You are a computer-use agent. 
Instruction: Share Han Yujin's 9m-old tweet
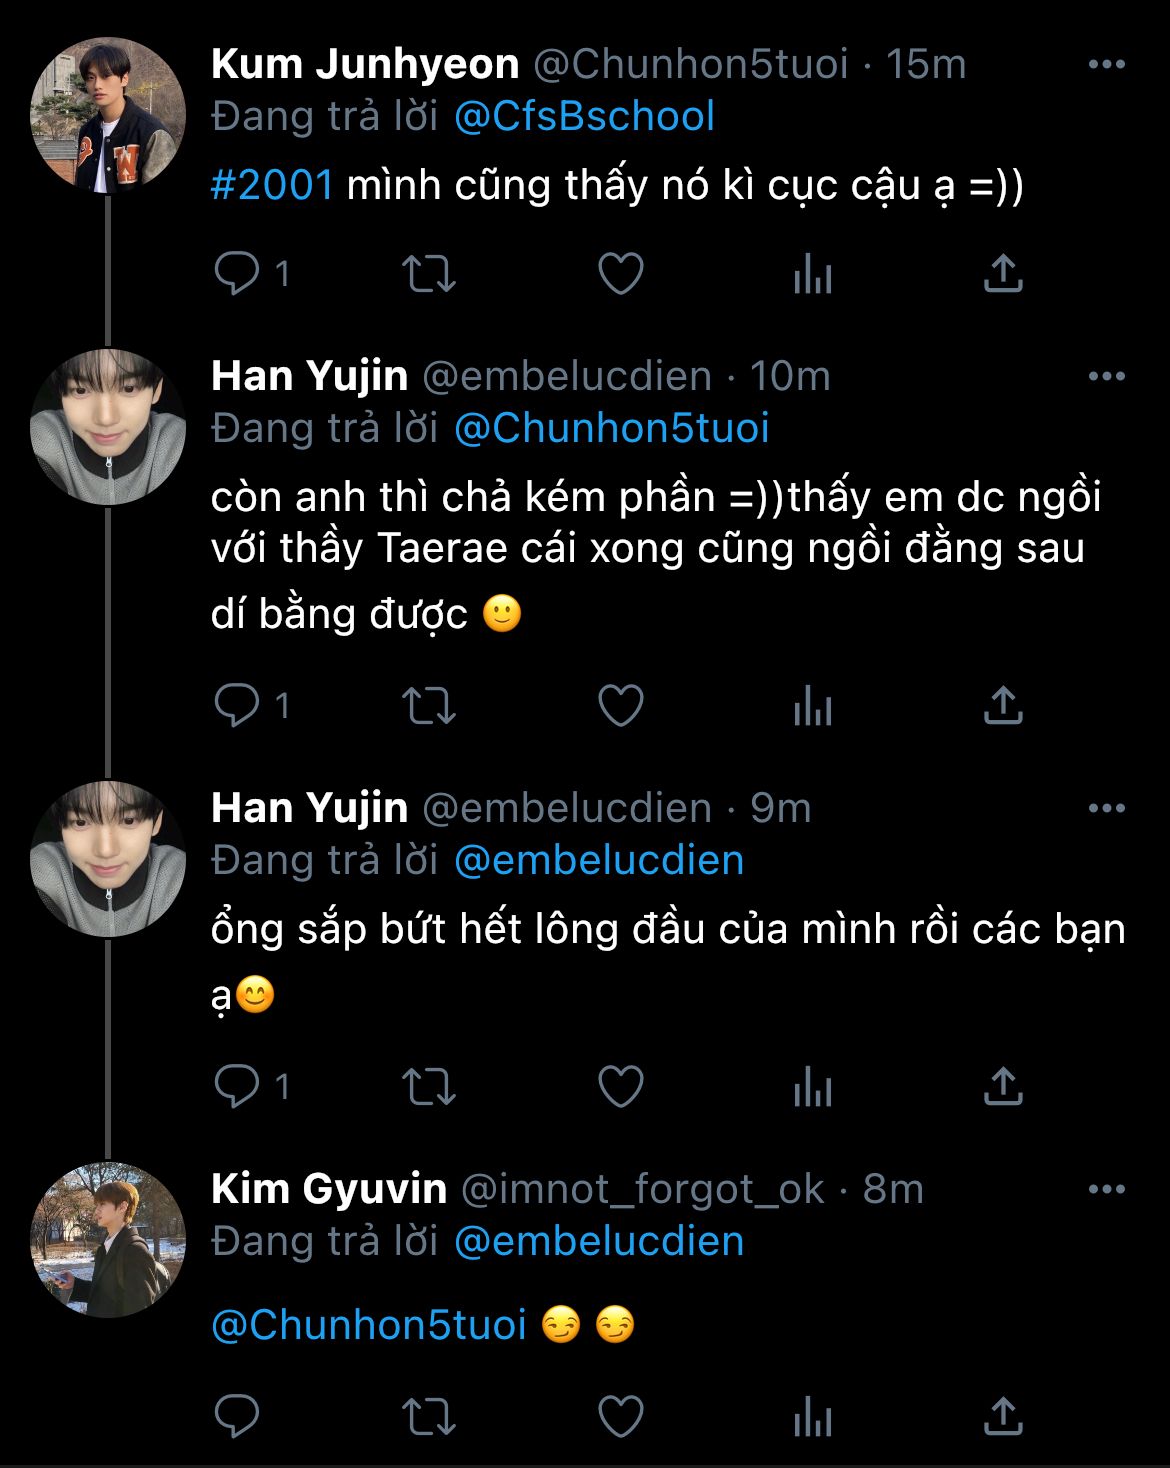pyautogui.click(x=1002, y=1086)
